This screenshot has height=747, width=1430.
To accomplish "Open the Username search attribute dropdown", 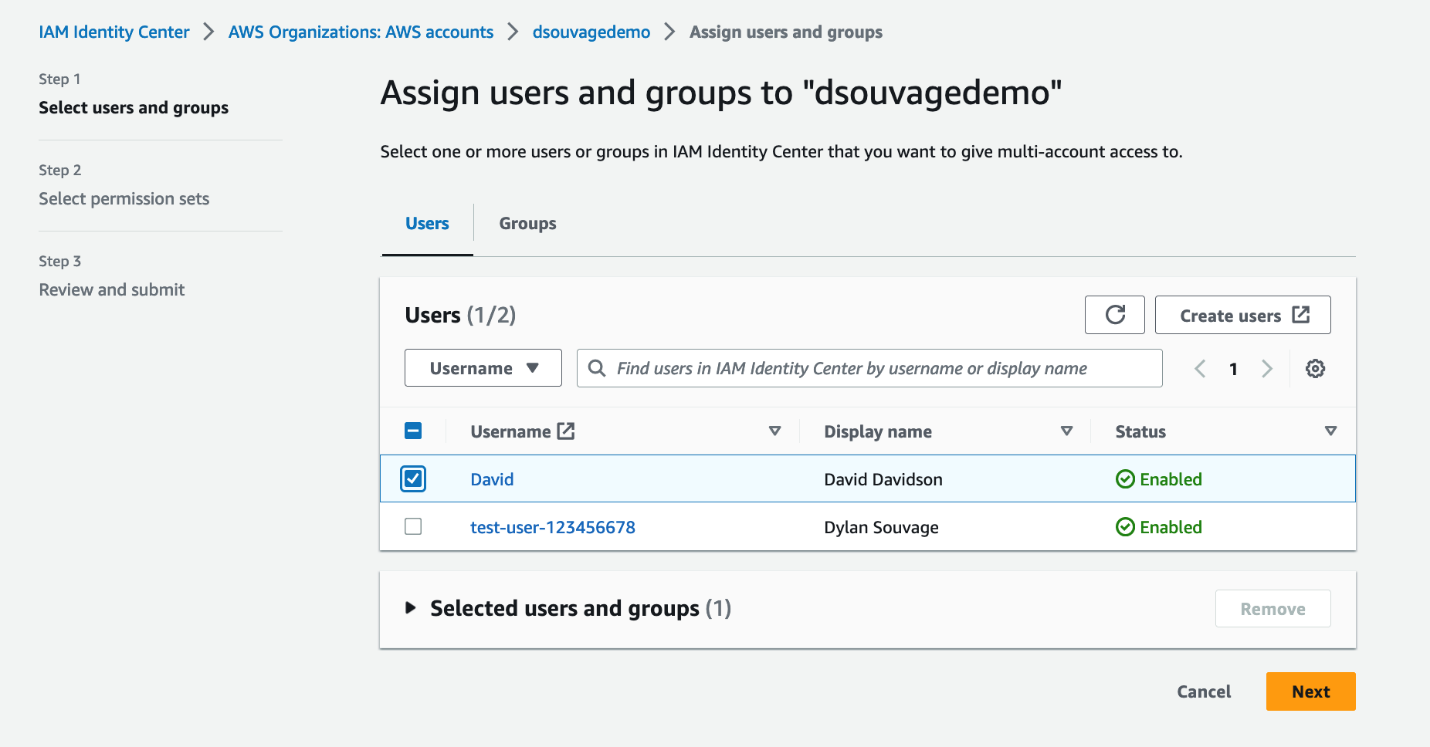I will pyautogui.click(x=483, y=368).
